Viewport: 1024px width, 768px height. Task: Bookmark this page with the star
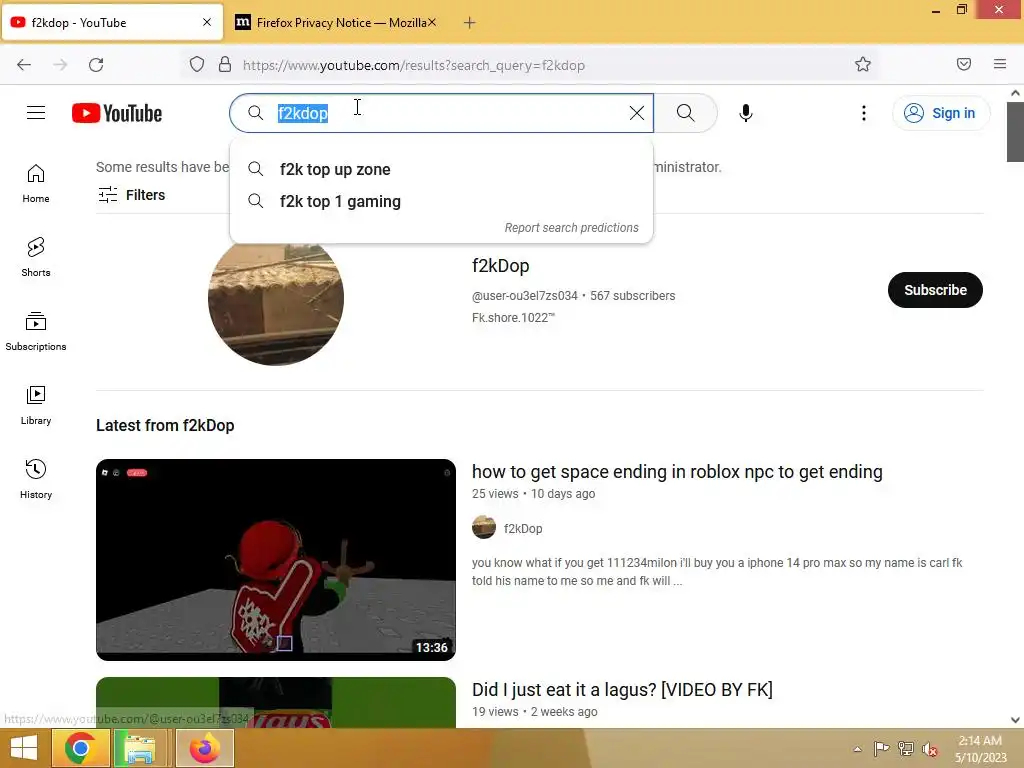click(x=863, y=64)
